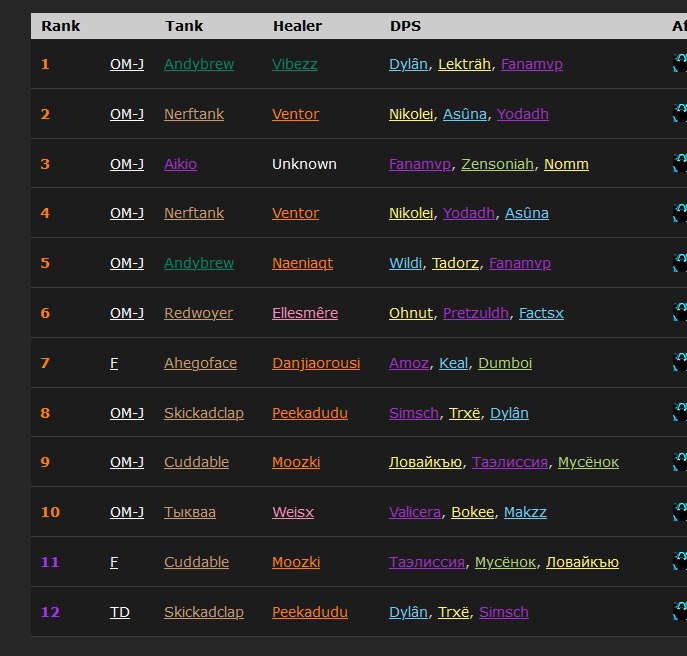687x656 pixels.
Task: Open healer Moozki in rank 9 row
Action: 296,462
